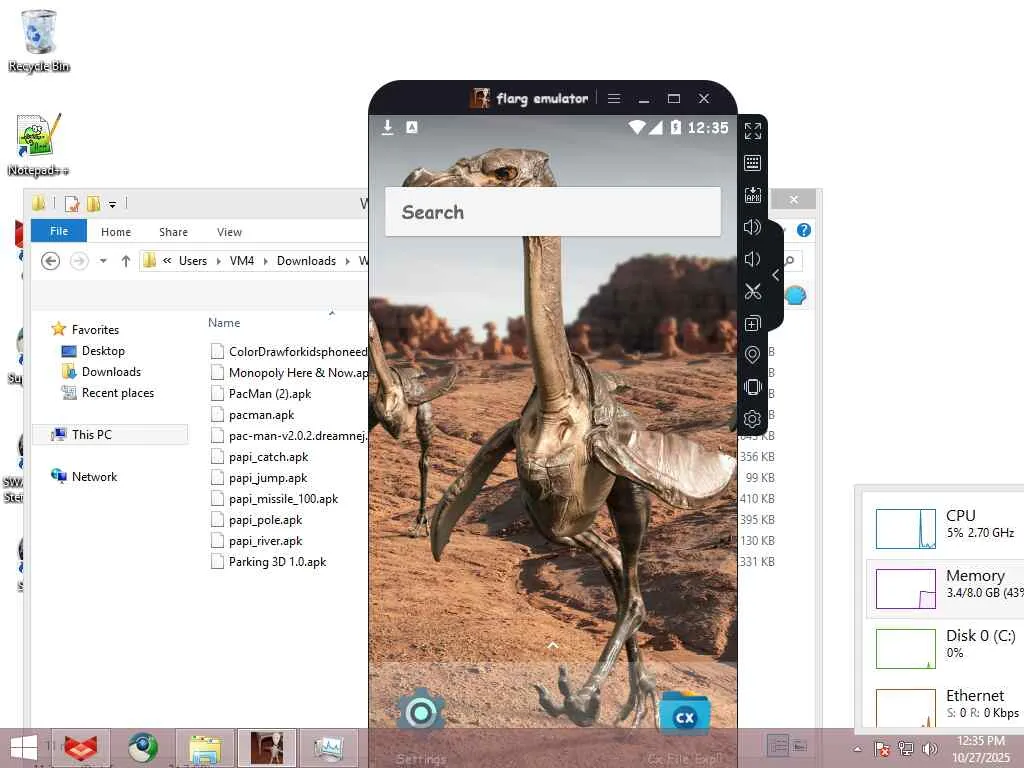The width and height of the screenshot is (1024, 768).
Task: Open Android Settings app icon
Action: pyautogui.click(x=421, y=712)
